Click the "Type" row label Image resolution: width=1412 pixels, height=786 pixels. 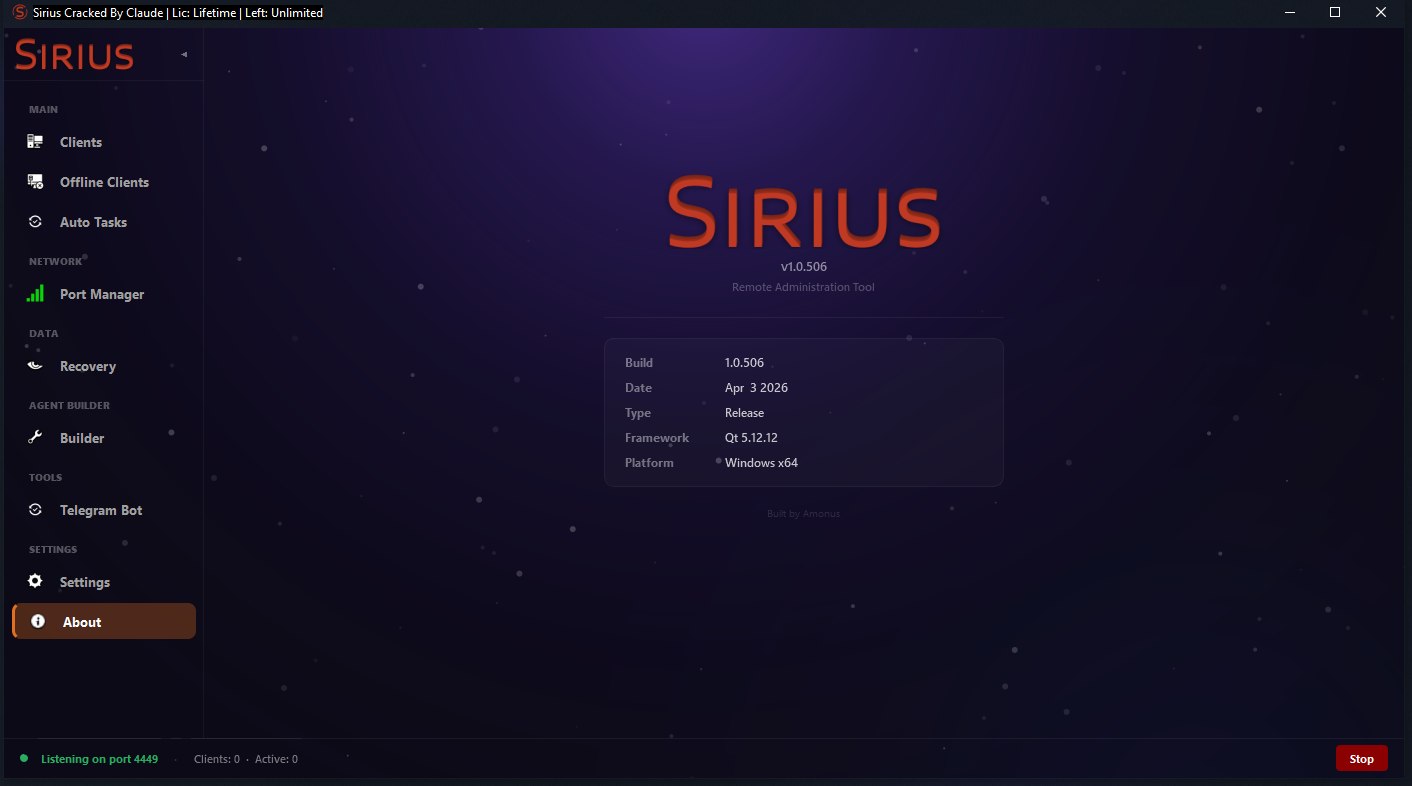(638, 413)
